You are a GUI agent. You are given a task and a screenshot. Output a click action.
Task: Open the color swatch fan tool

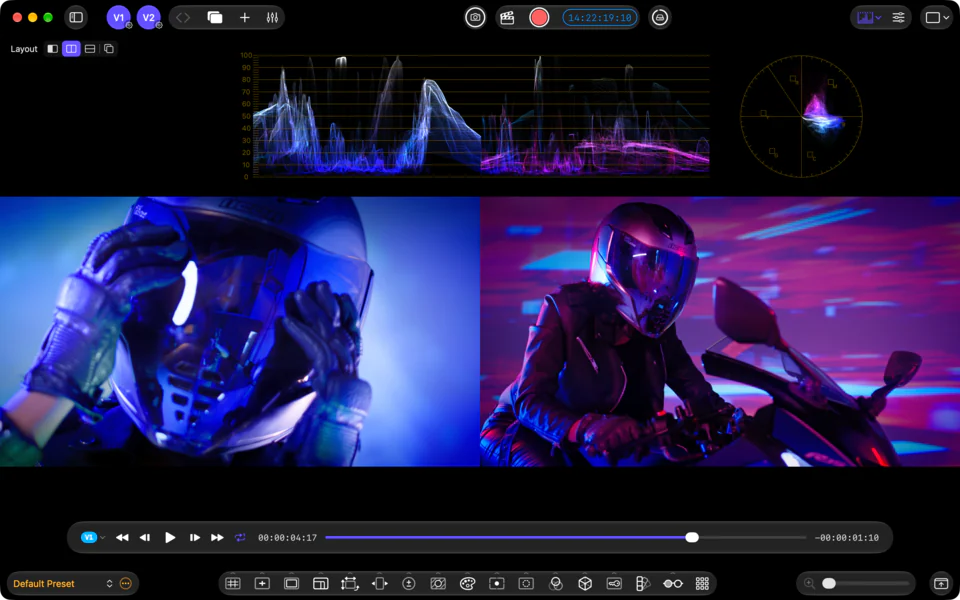click(643, 583)
